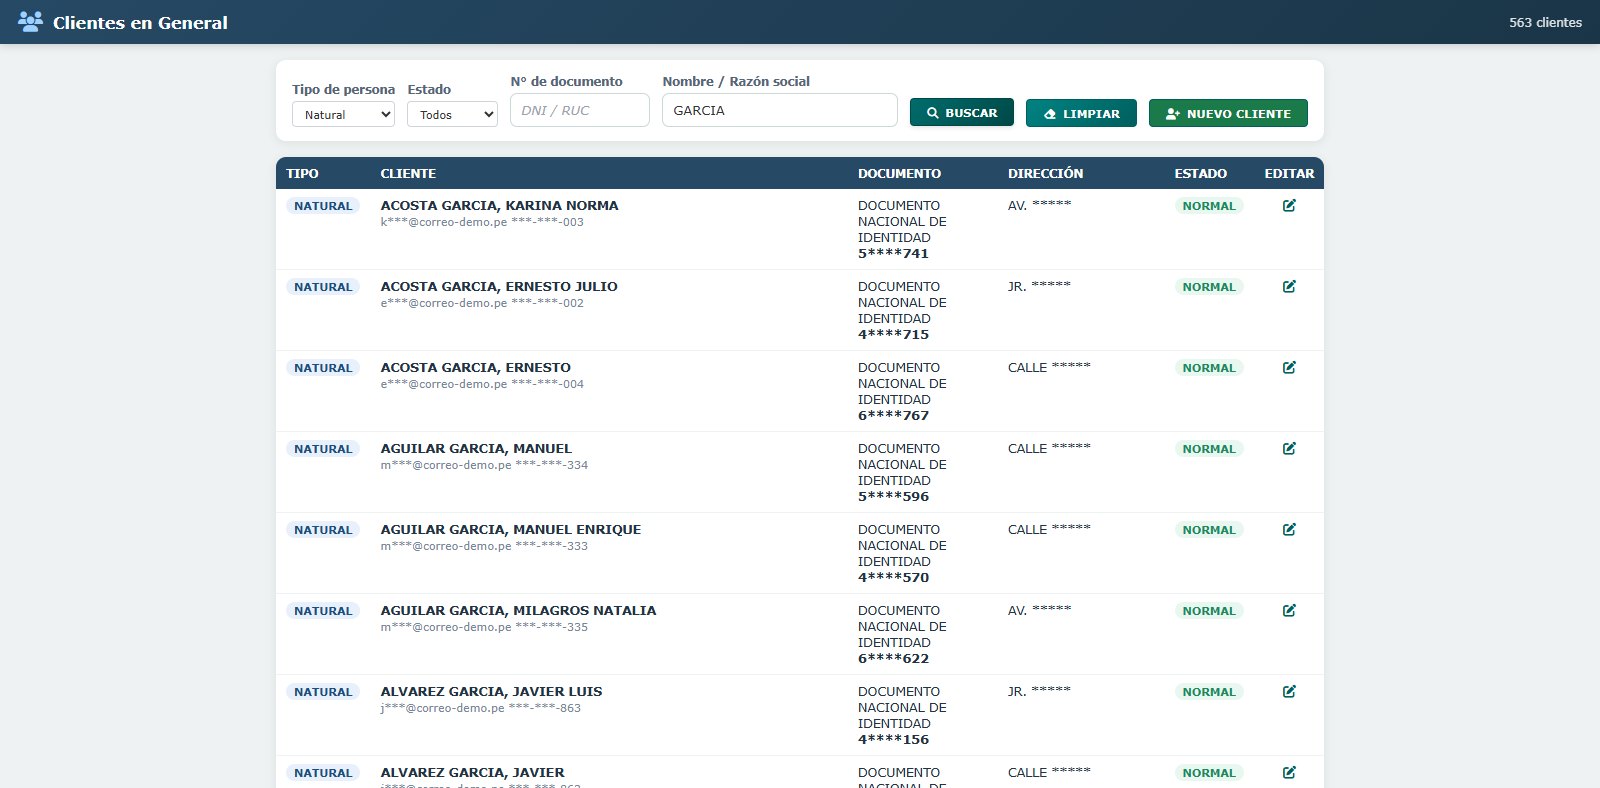Click email k***@correo-demo.pe line

[482, 222]
